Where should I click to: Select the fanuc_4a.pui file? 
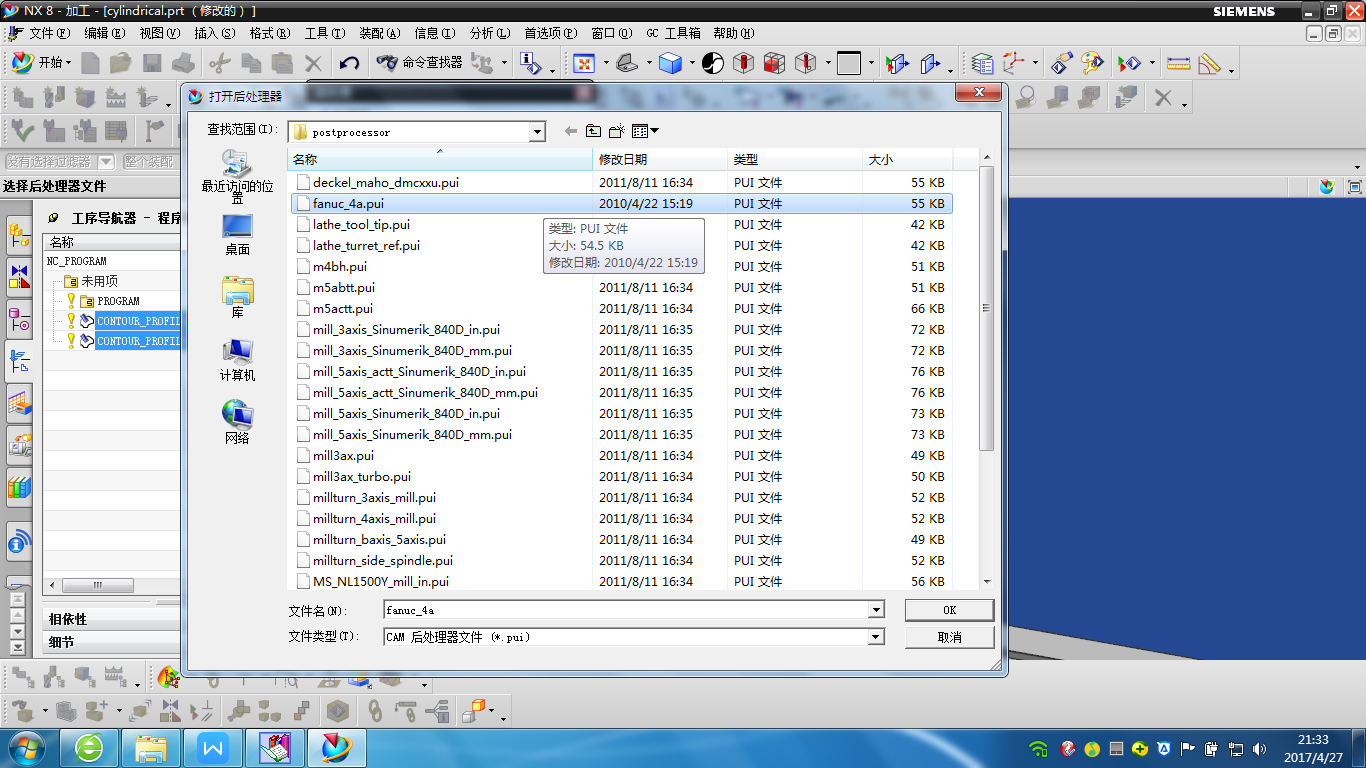(x=620, y=203)
